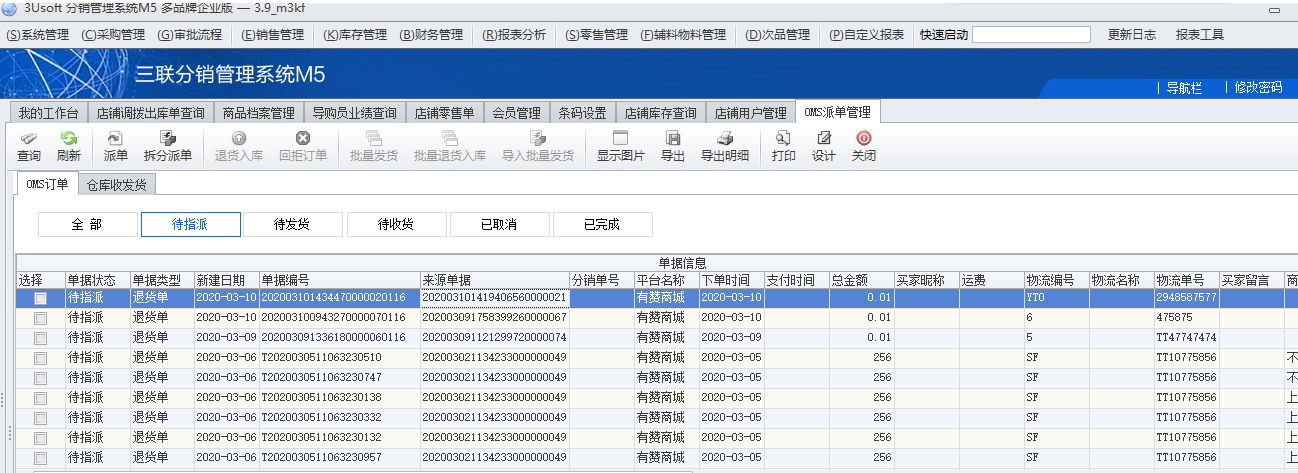Click the 修改密码 link
Screen dimensions: 1298x473
(x=1258, y=87)
